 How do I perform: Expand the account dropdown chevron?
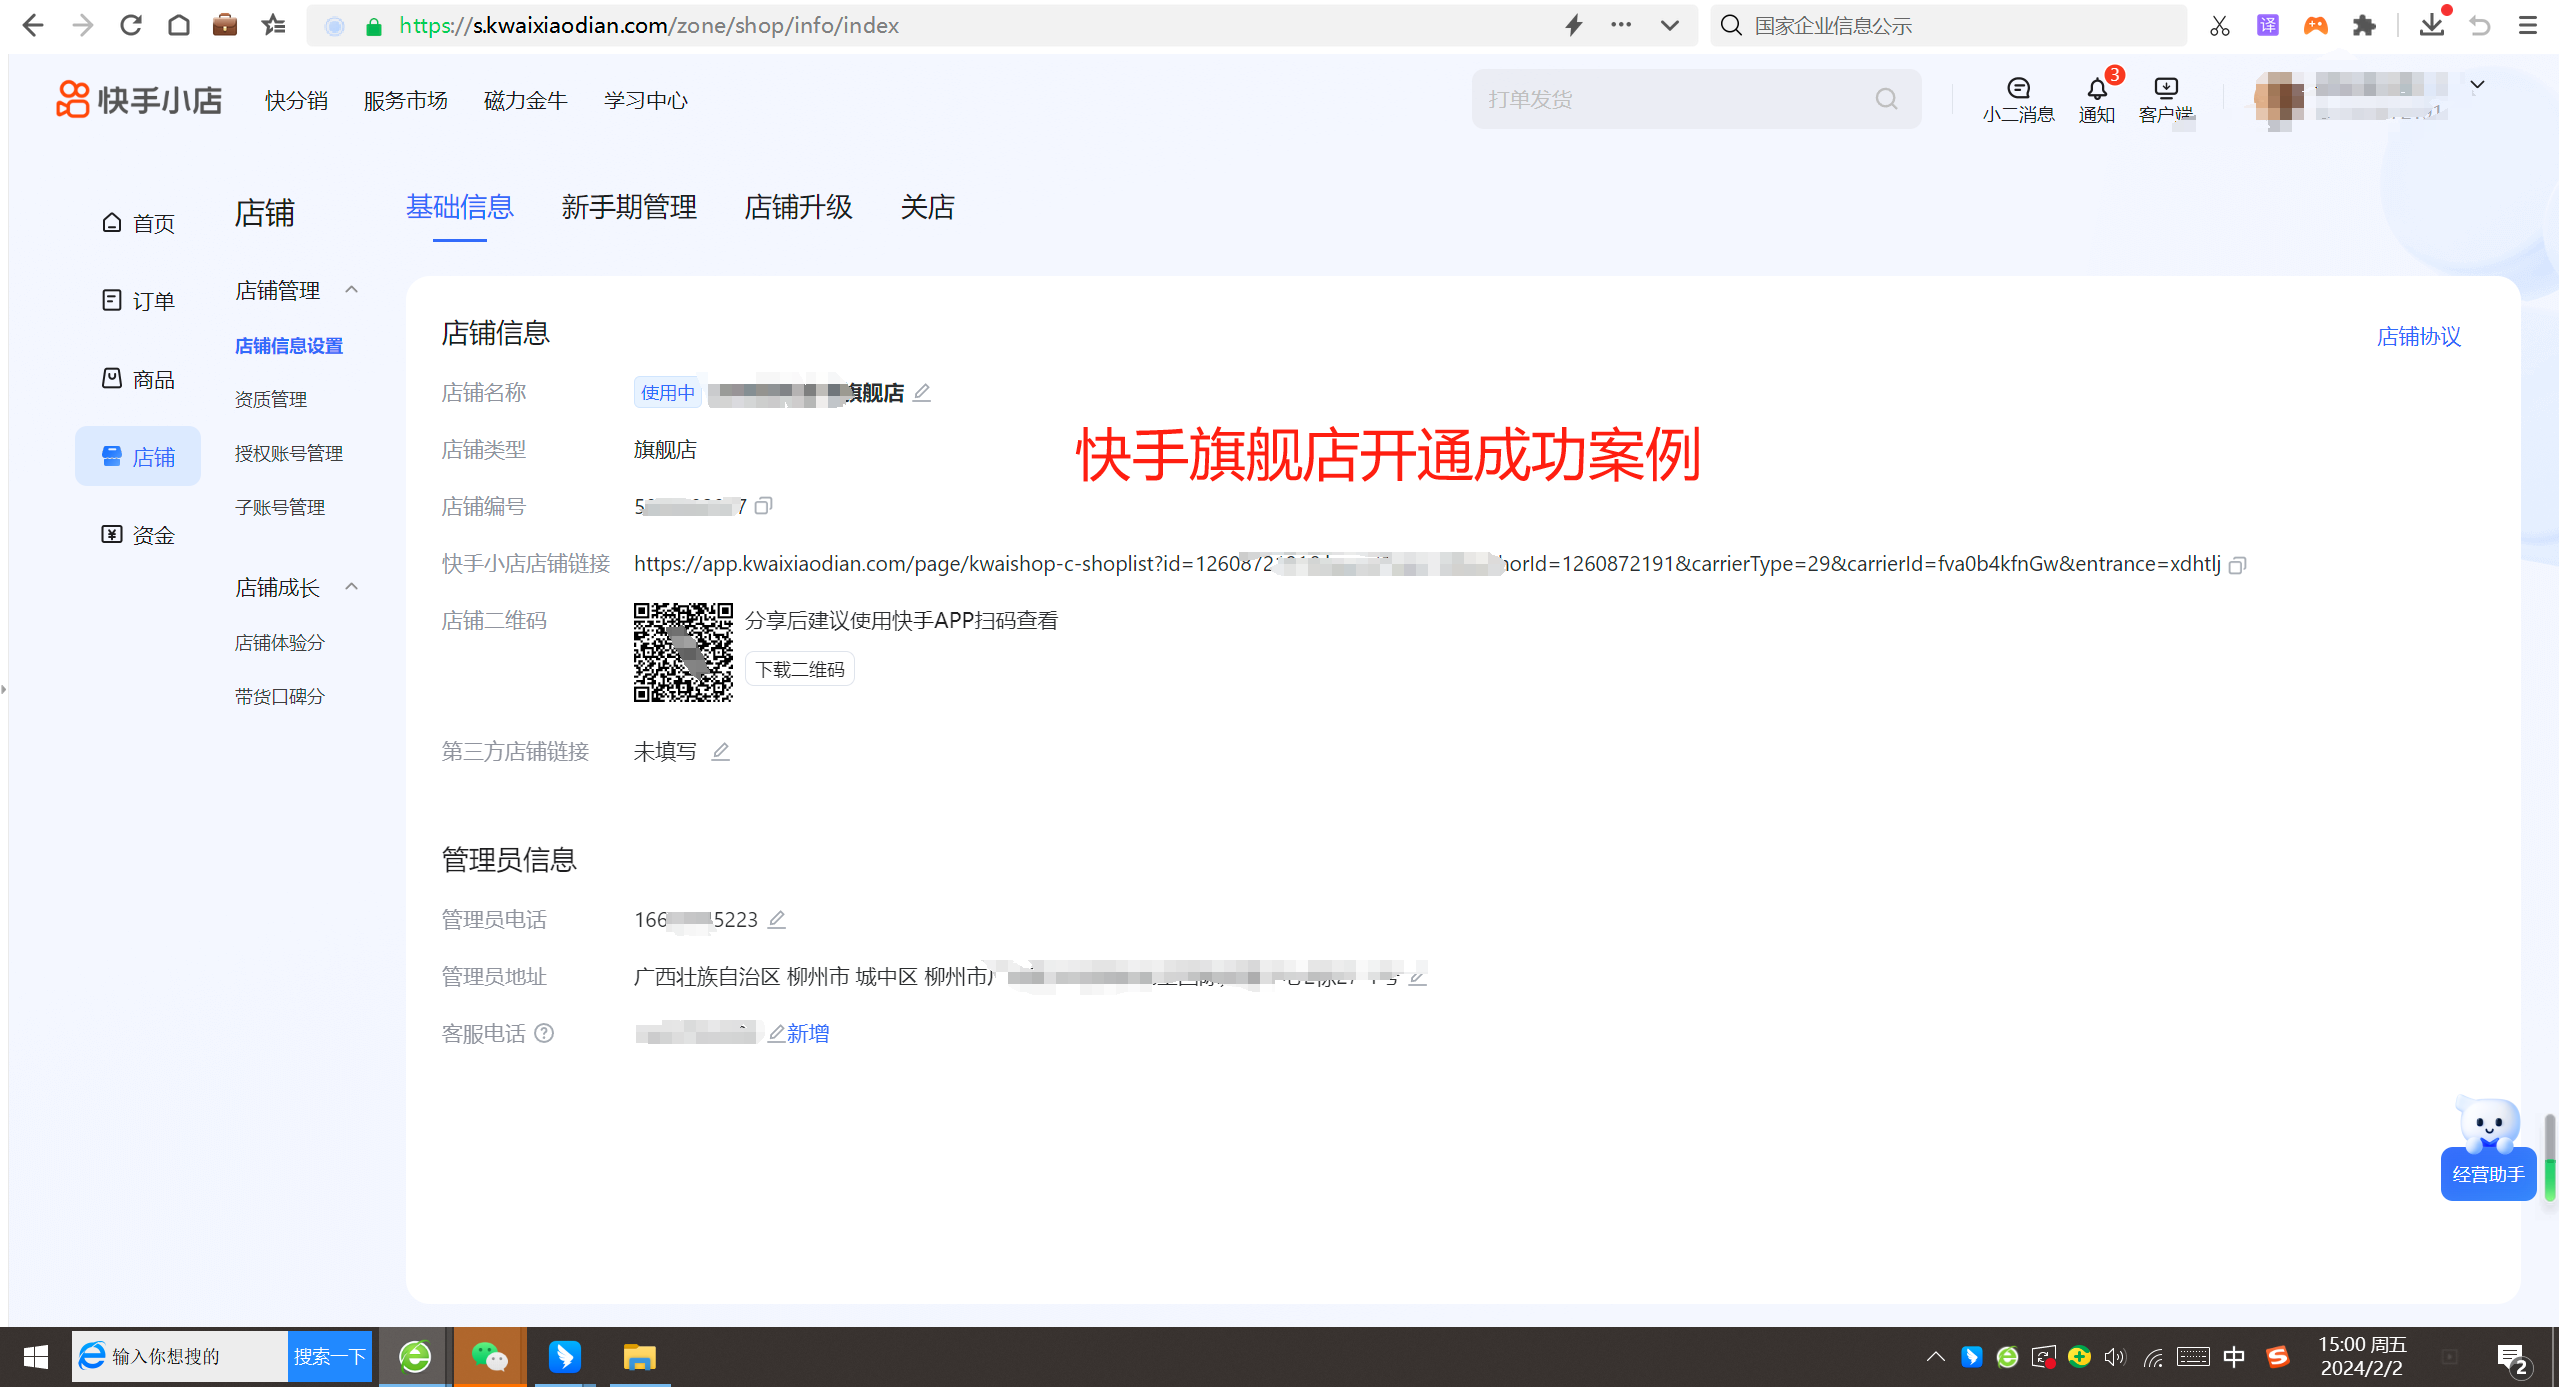click(2477, 85)
